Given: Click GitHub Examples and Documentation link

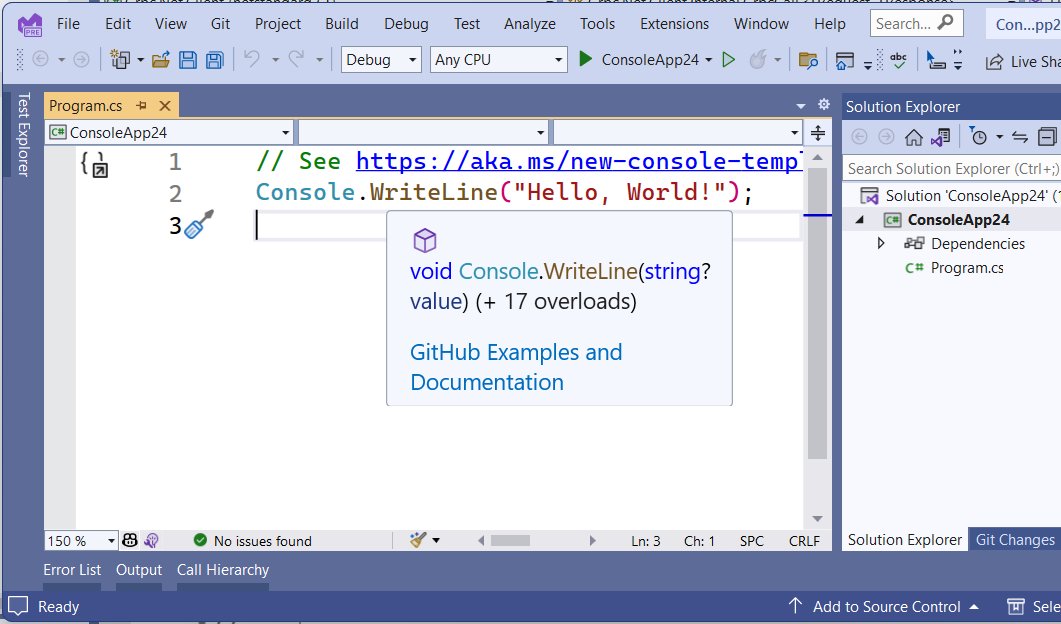Looking at the screenshot, I should 516,367.
